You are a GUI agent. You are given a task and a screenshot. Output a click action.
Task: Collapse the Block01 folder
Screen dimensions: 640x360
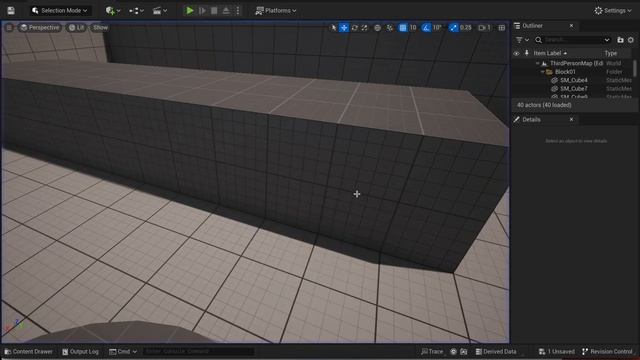pyautogui.click(x=542, y=72)
